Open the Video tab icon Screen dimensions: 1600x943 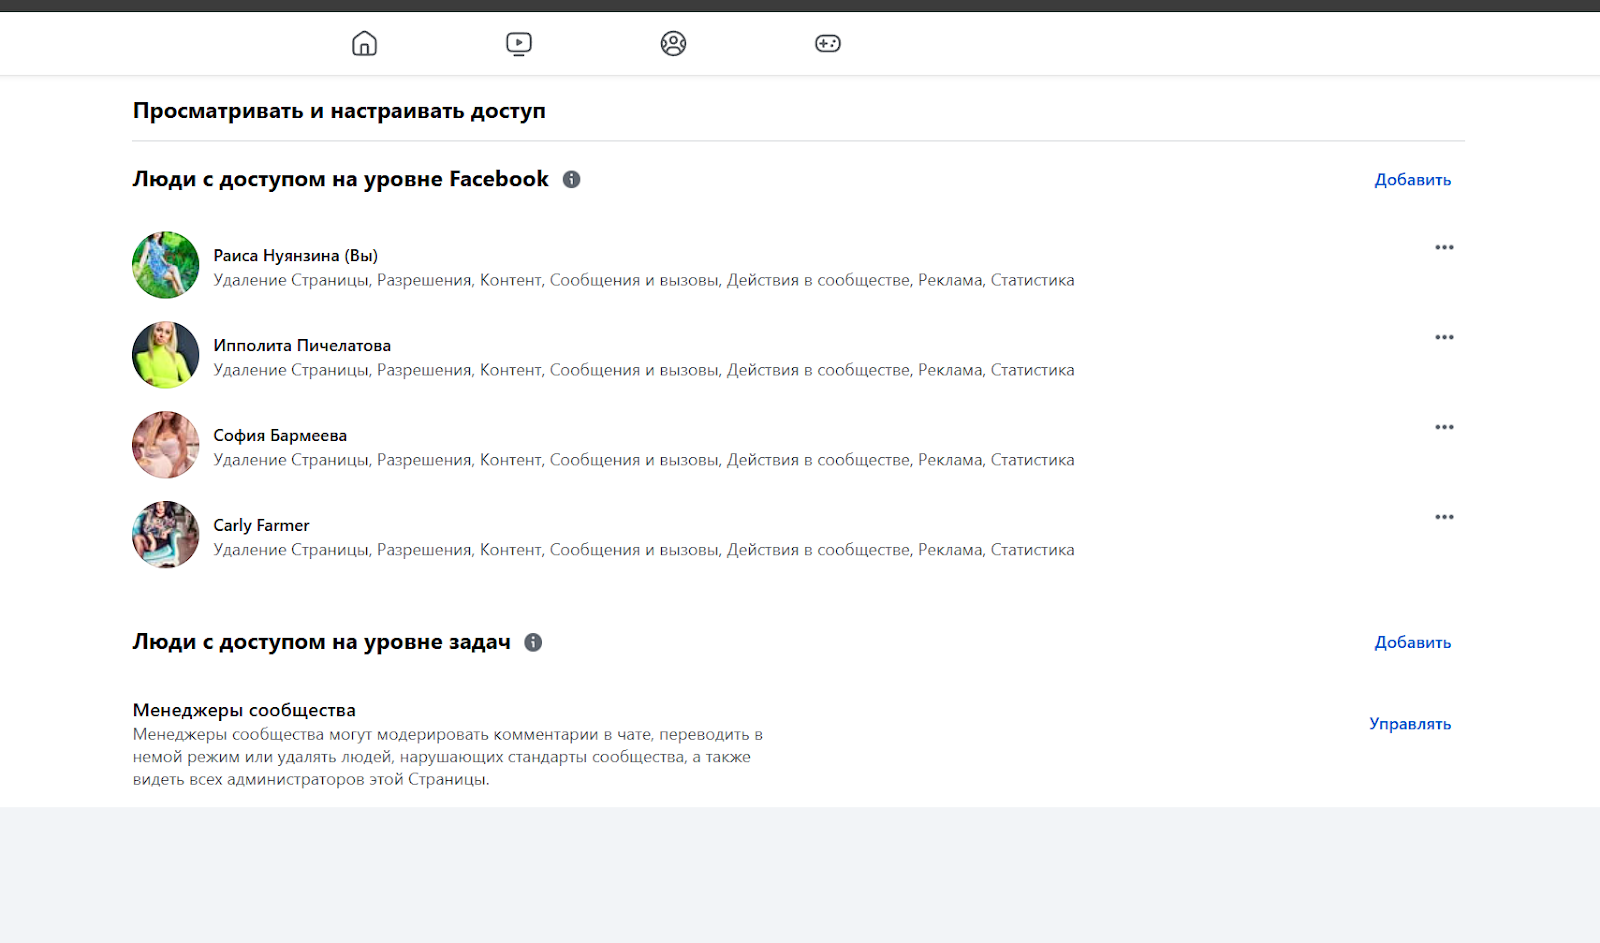click(x=519, y=43)
